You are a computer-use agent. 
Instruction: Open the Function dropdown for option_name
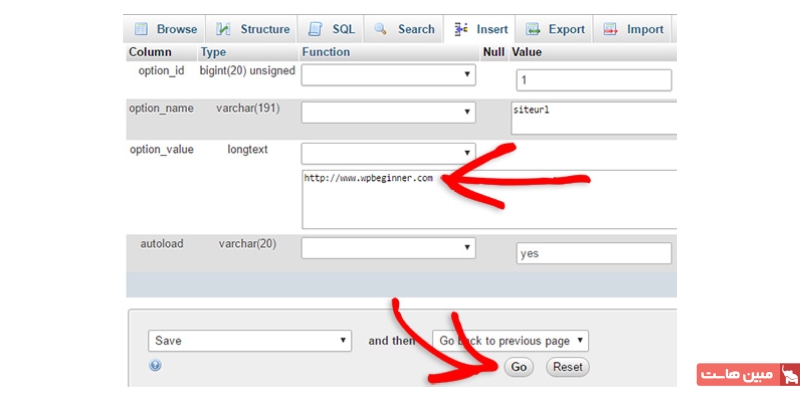tap(388, 113)
